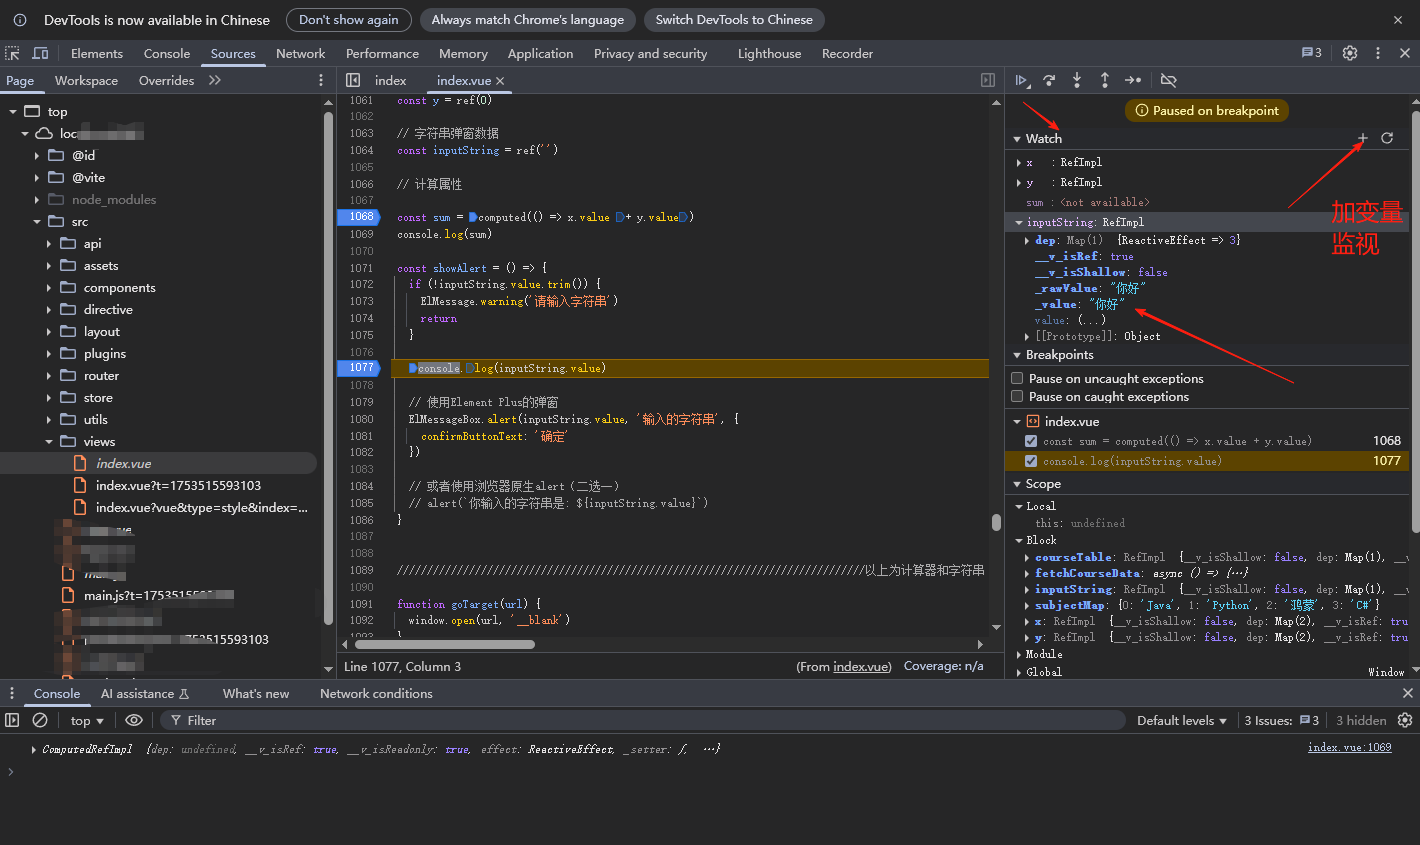The width and height of the screenshot is (1420, 845).
Task: Open the issues counter in the top toolbar
Action: click(x=1311, y=53)
